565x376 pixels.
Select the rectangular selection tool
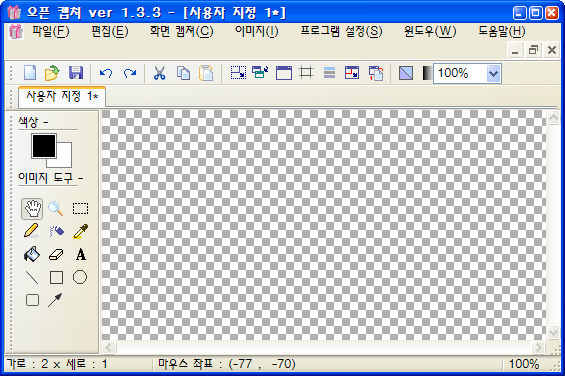tap(80, 209)
